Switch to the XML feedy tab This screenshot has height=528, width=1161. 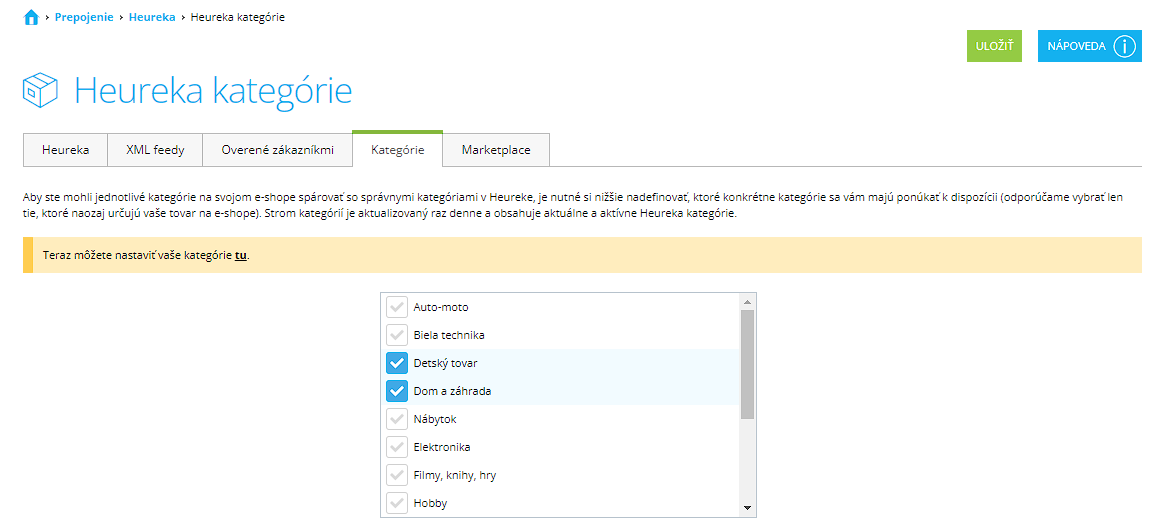pos(155,150)
